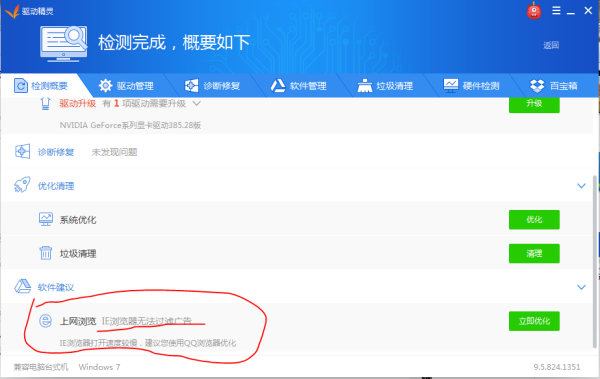Click the 检测概要 refresh tab icon
Screen dimensions: 600x379
point(21,85)
